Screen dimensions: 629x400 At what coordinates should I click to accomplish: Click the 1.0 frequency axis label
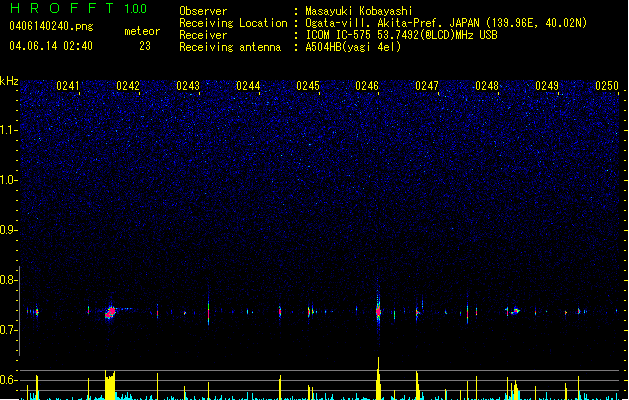click(8, 180)
